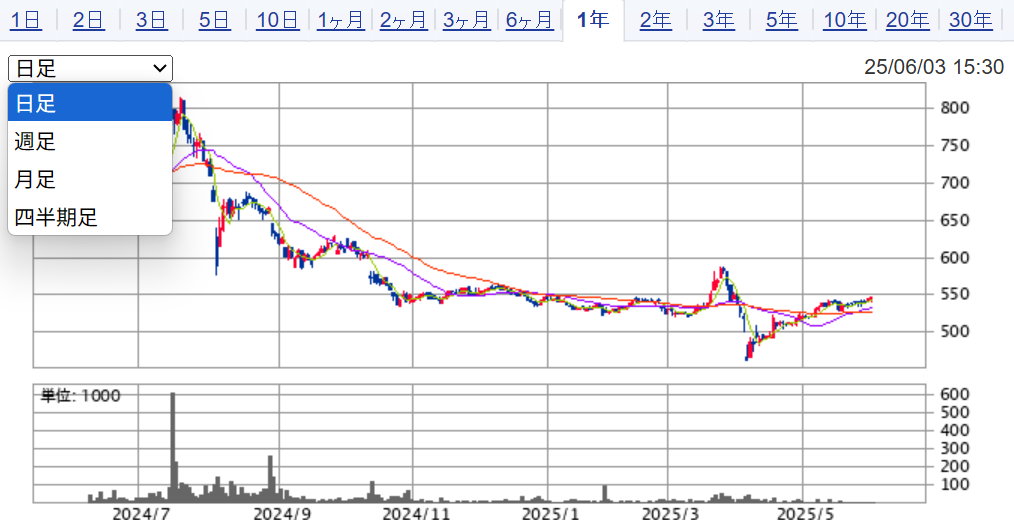Switch to the 1日 time range tab

26,20
